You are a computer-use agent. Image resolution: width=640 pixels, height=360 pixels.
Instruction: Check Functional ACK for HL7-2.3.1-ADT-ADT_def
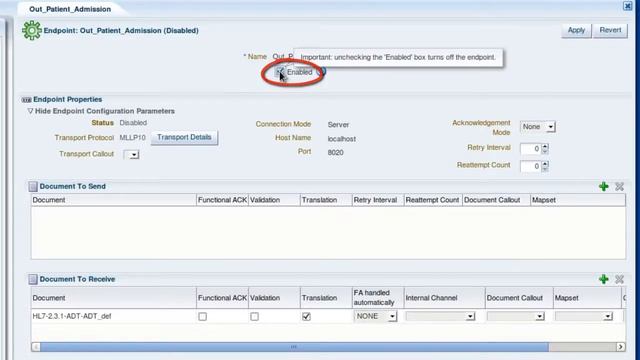tap(202, 316)
